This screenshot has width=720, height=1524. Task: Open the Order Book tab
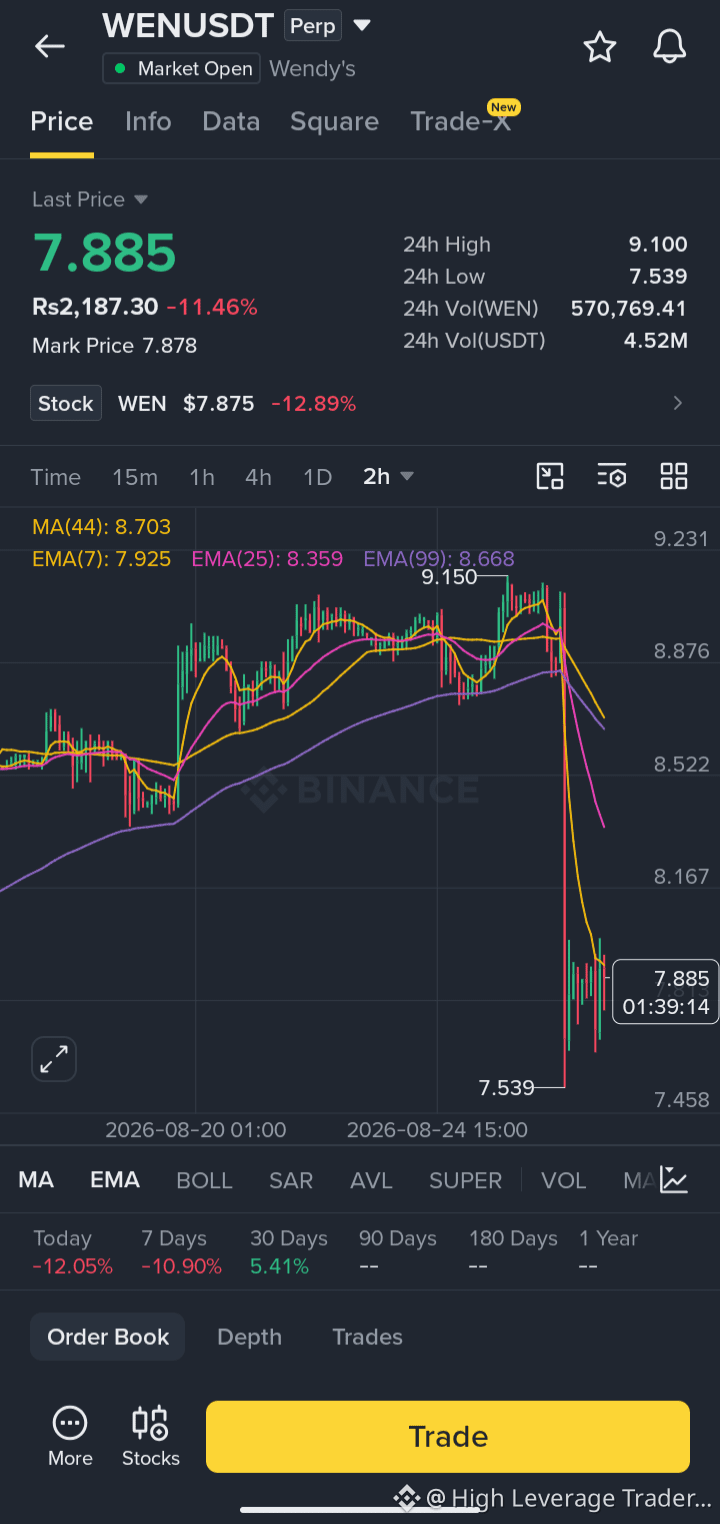[108, 1337]
